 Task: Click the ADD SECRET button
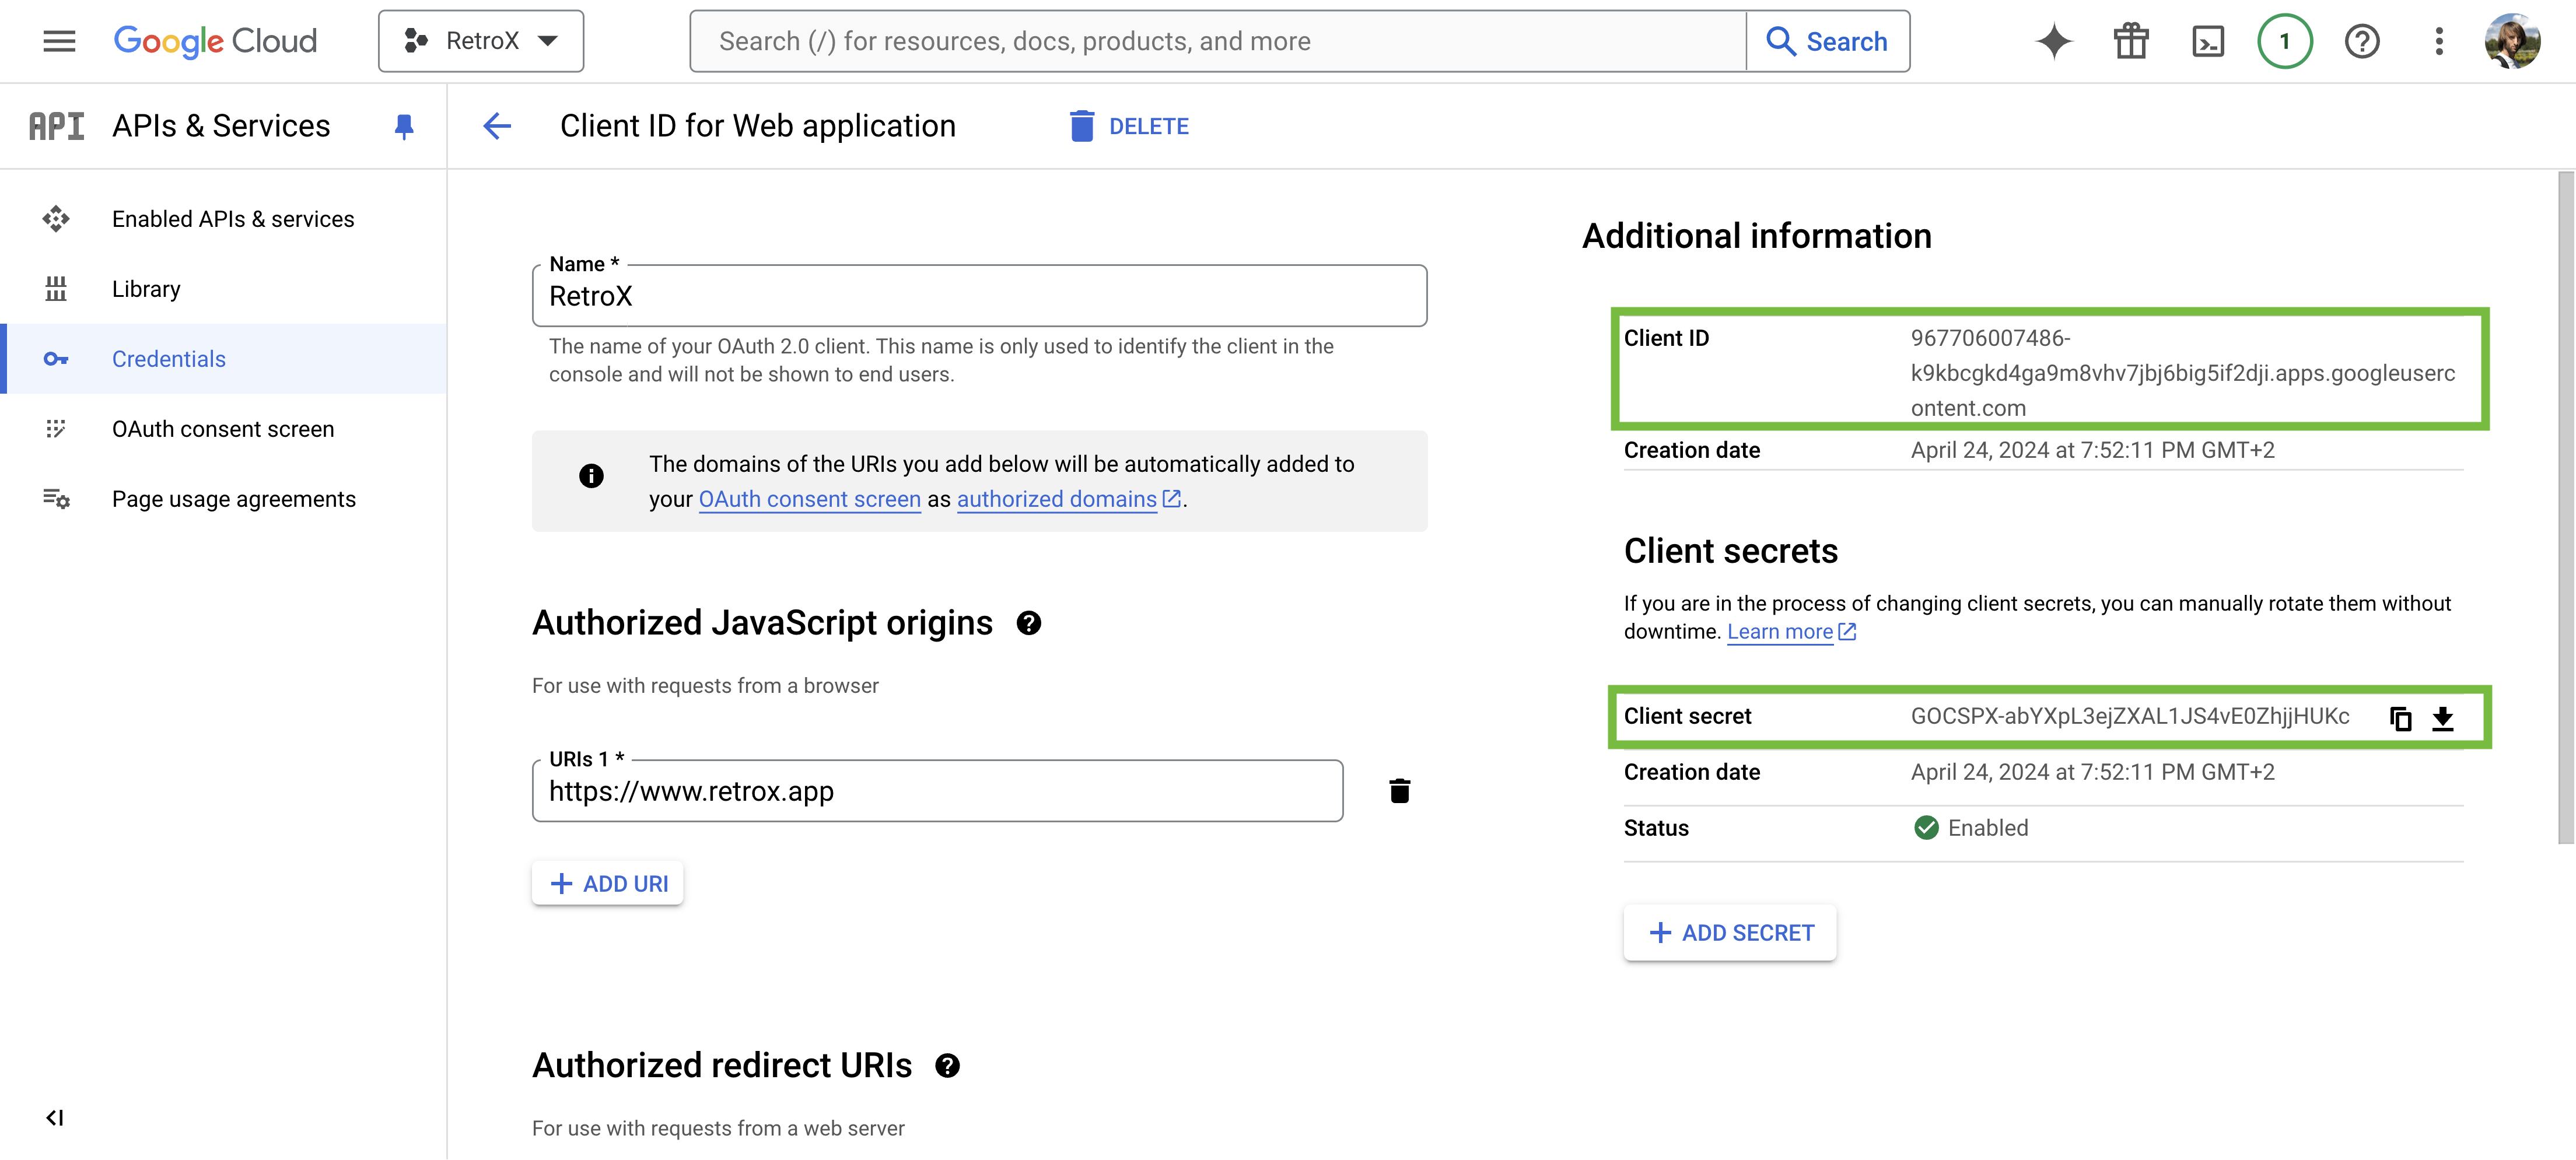pyautogui.click(x=1730, y=933)
